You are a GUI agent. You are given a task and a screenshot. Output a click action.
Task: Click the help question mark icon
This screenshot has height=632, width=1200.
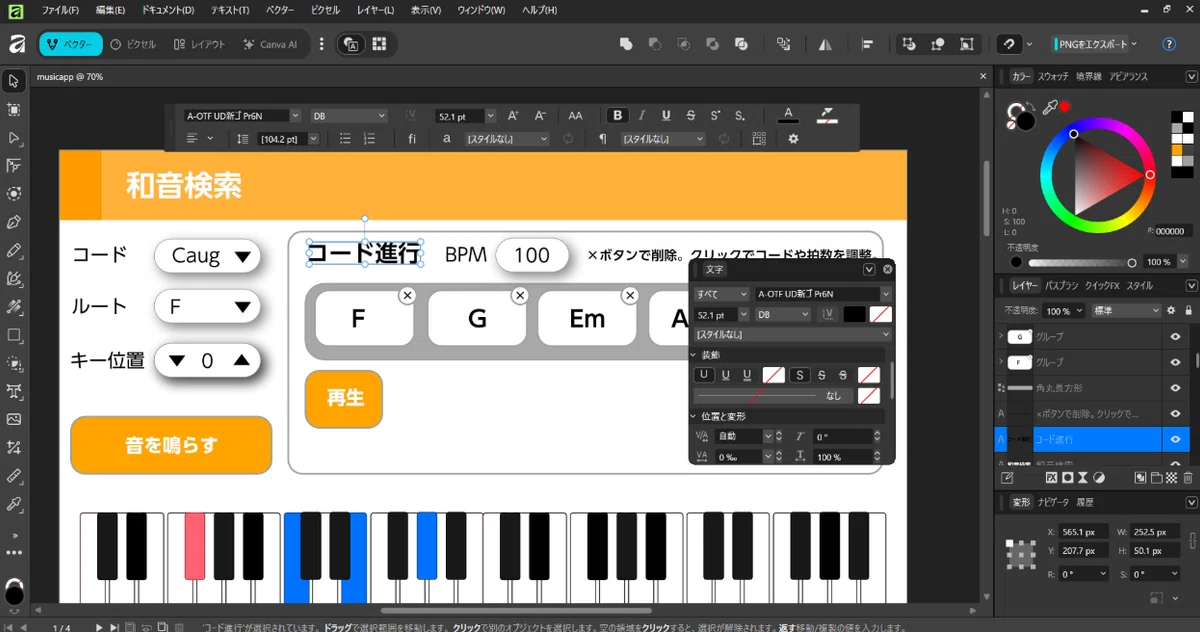coord(1169,44)
